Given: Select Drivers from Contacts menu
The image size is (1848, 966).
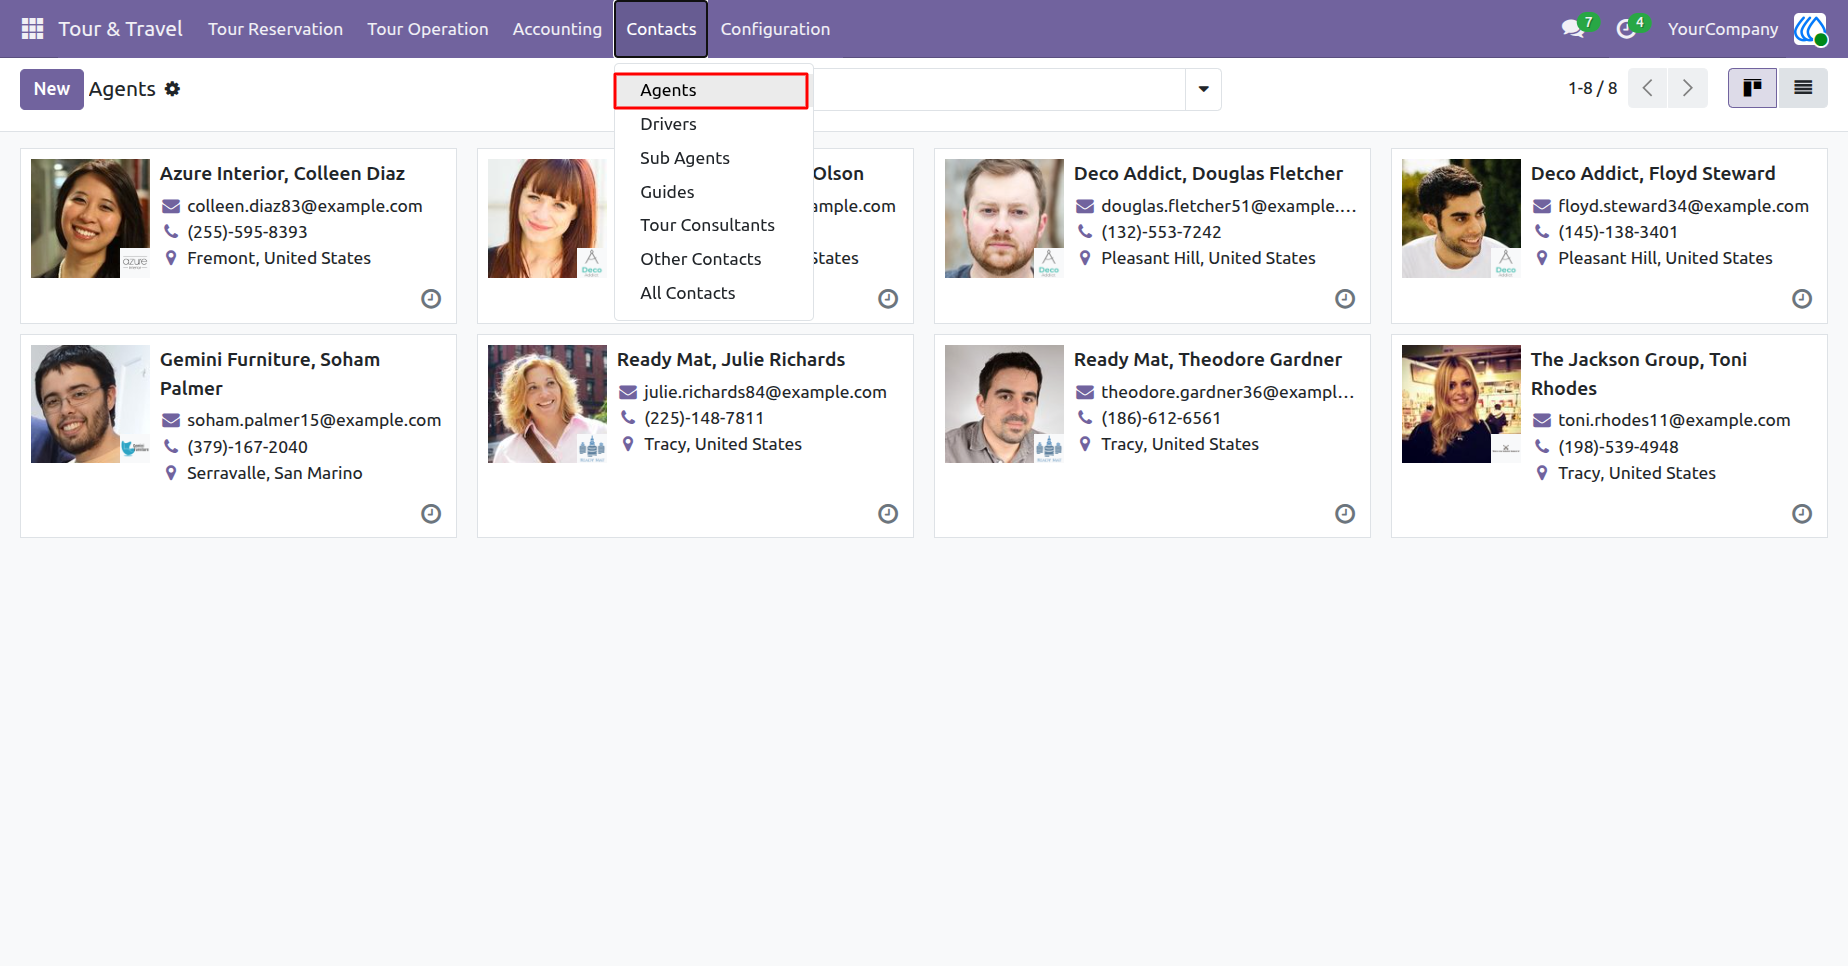Looking at the screenshot, I should 713,124.
